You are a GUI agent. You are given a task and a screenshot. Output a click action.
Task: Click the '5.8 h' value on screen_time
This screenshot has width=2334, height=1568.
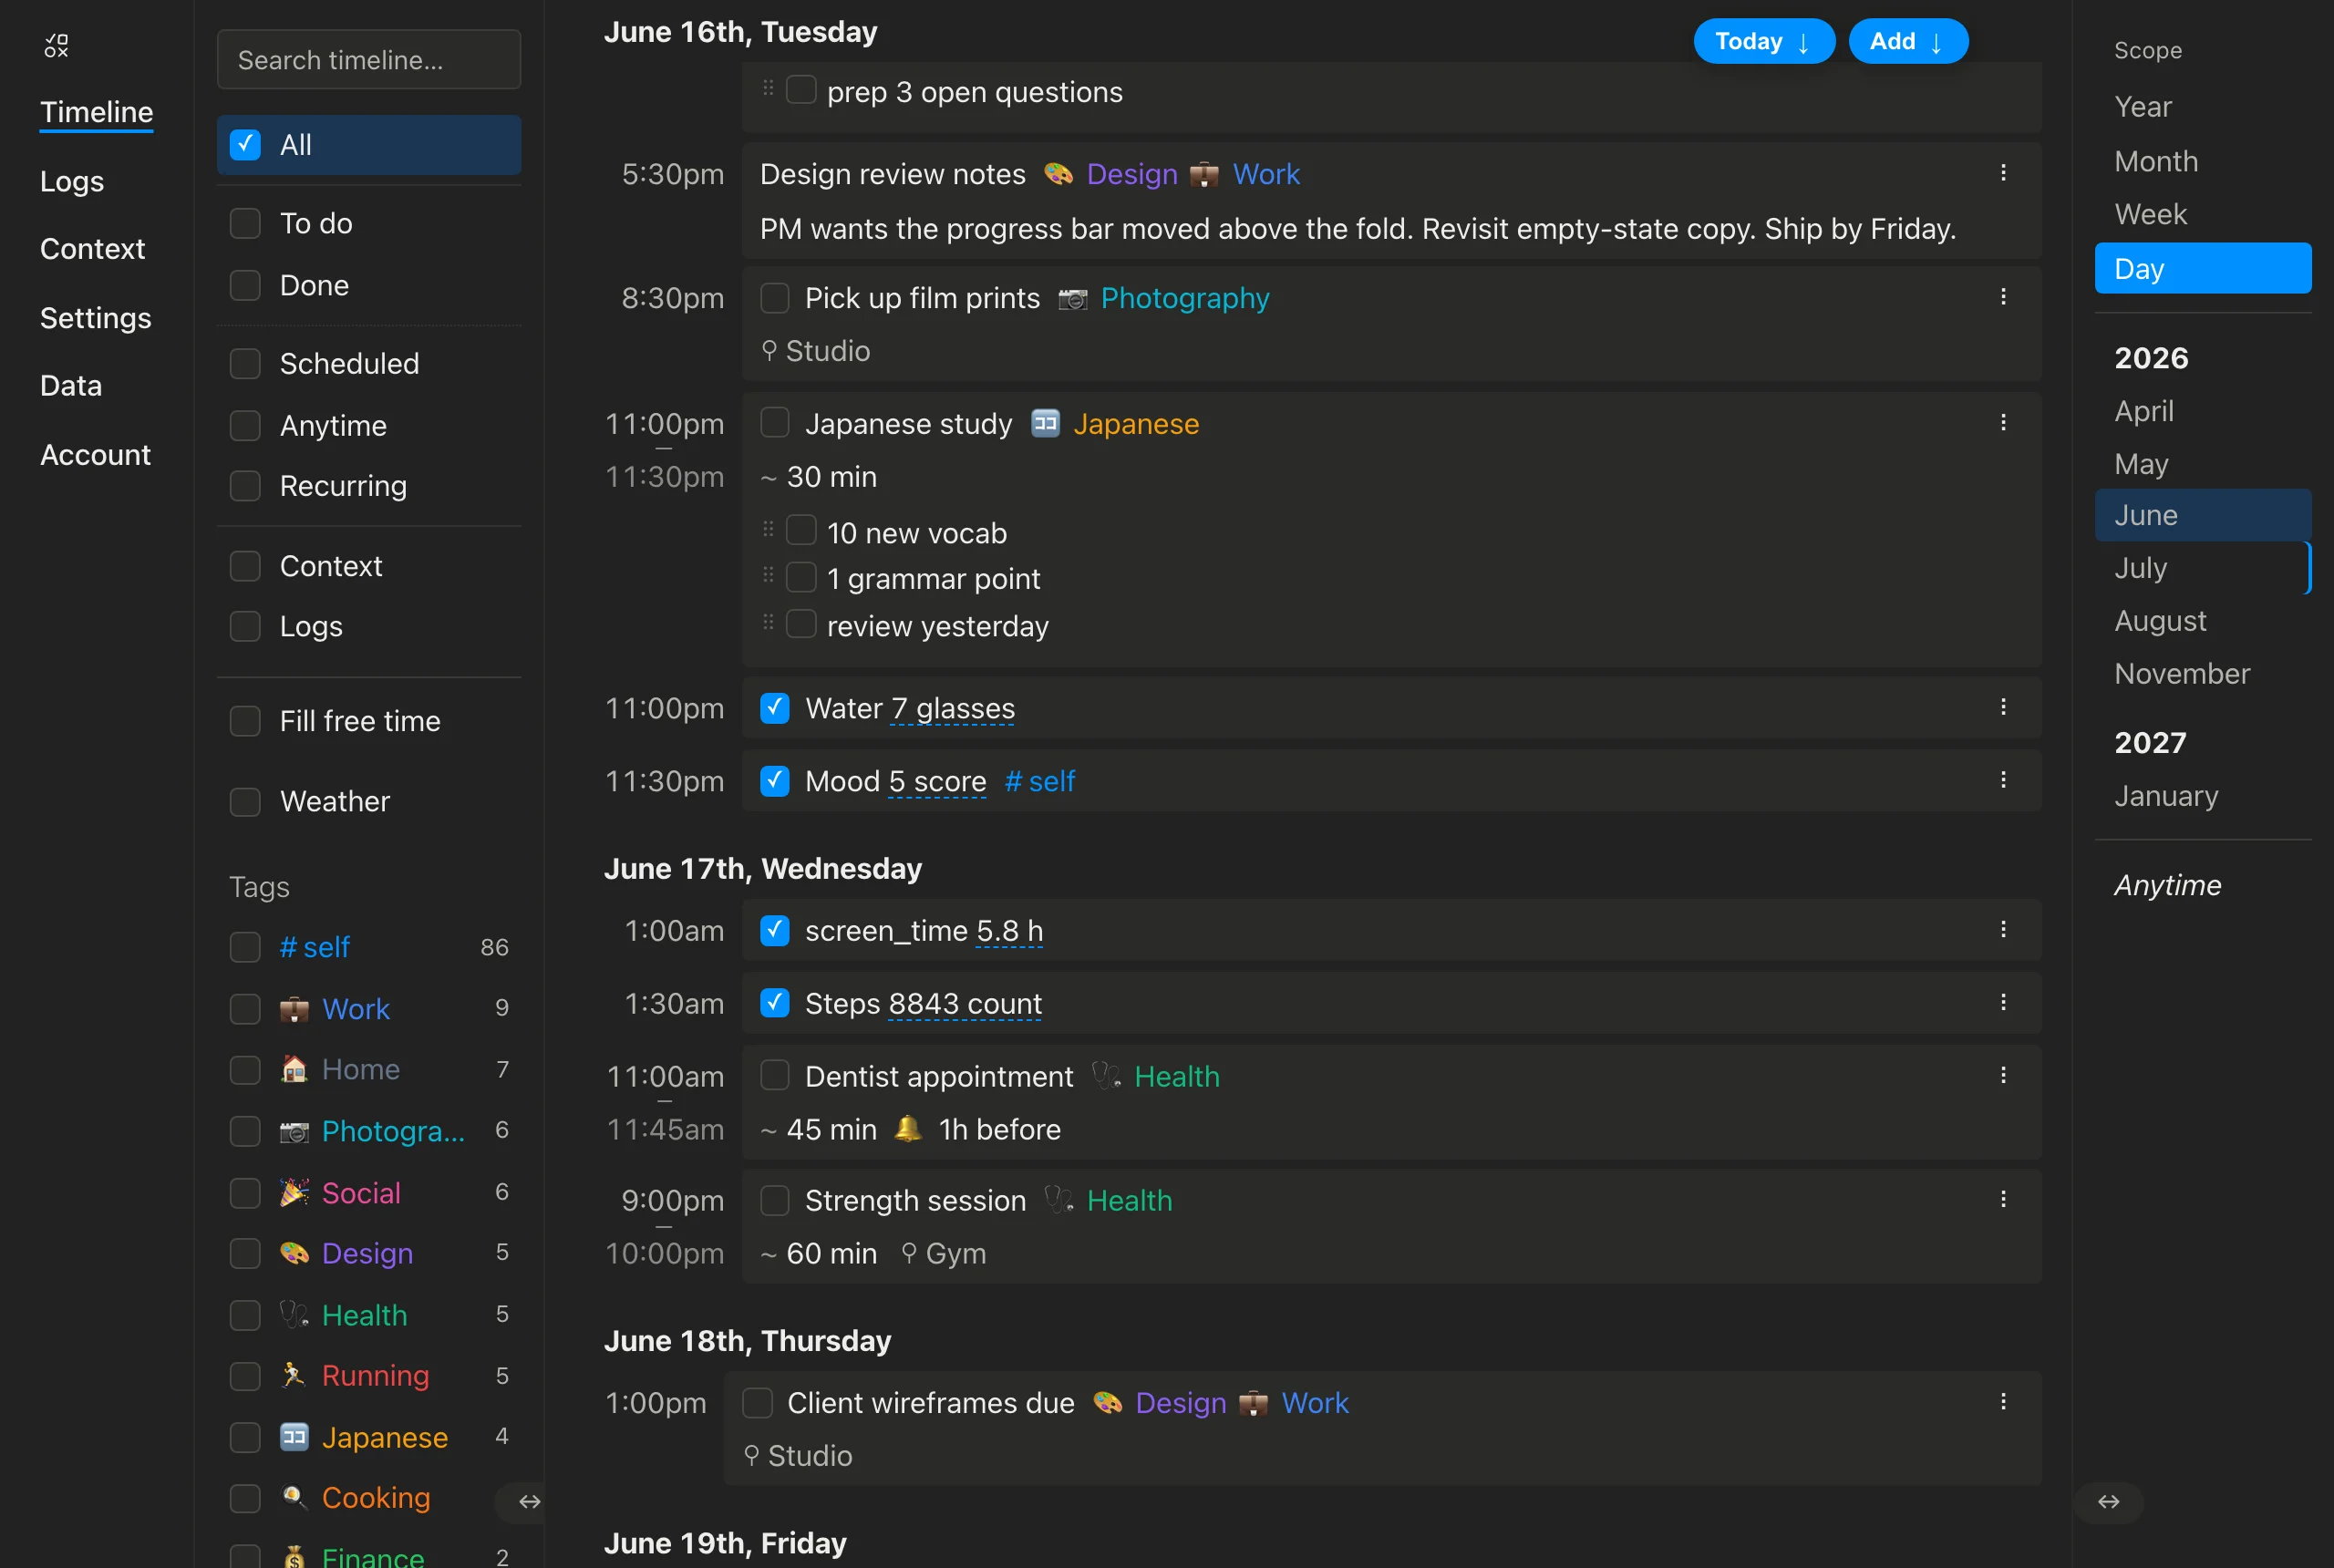pyautogui.click(x=1010, y=931)
